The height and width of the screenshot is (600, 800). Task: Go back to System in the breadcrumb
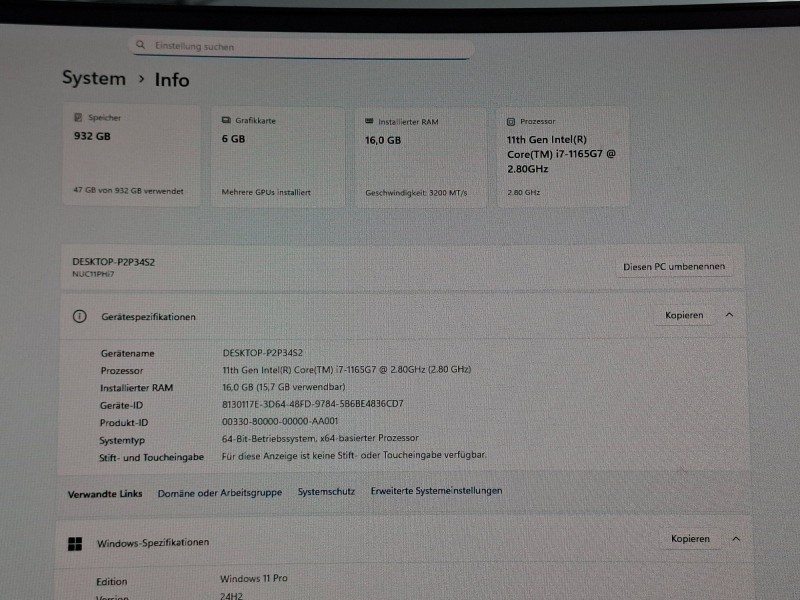(x=94, y=78)
